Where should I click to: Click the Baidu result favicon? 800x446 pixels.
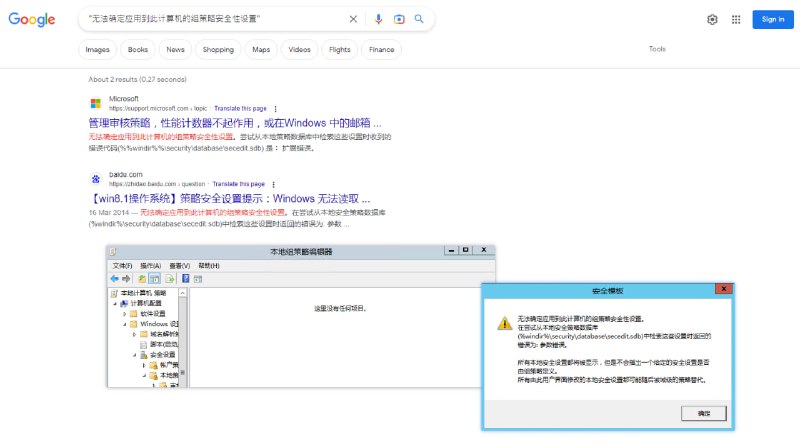point(95,179)
